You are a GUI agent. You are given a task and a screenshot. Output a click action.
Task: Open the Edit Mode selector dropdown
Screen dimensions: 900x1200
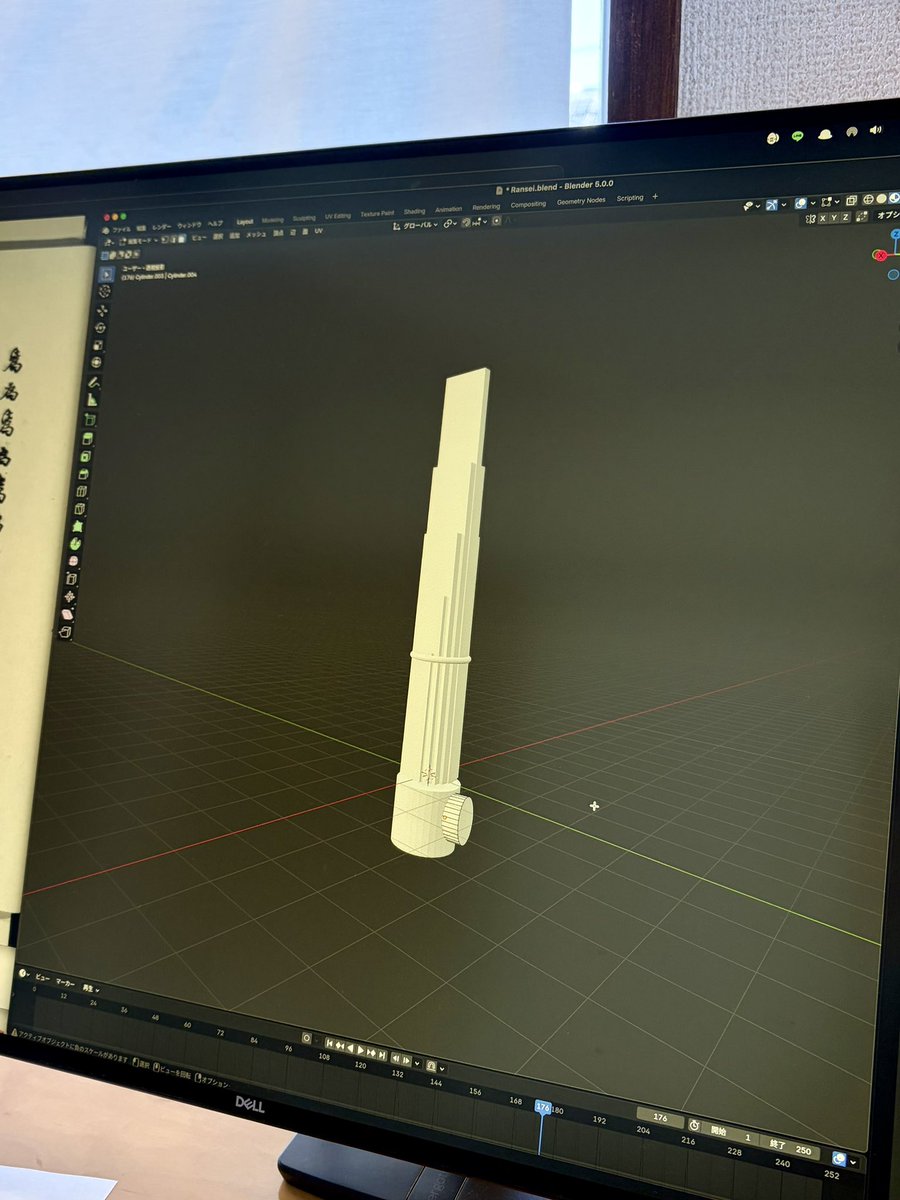[x=139, y=240]
